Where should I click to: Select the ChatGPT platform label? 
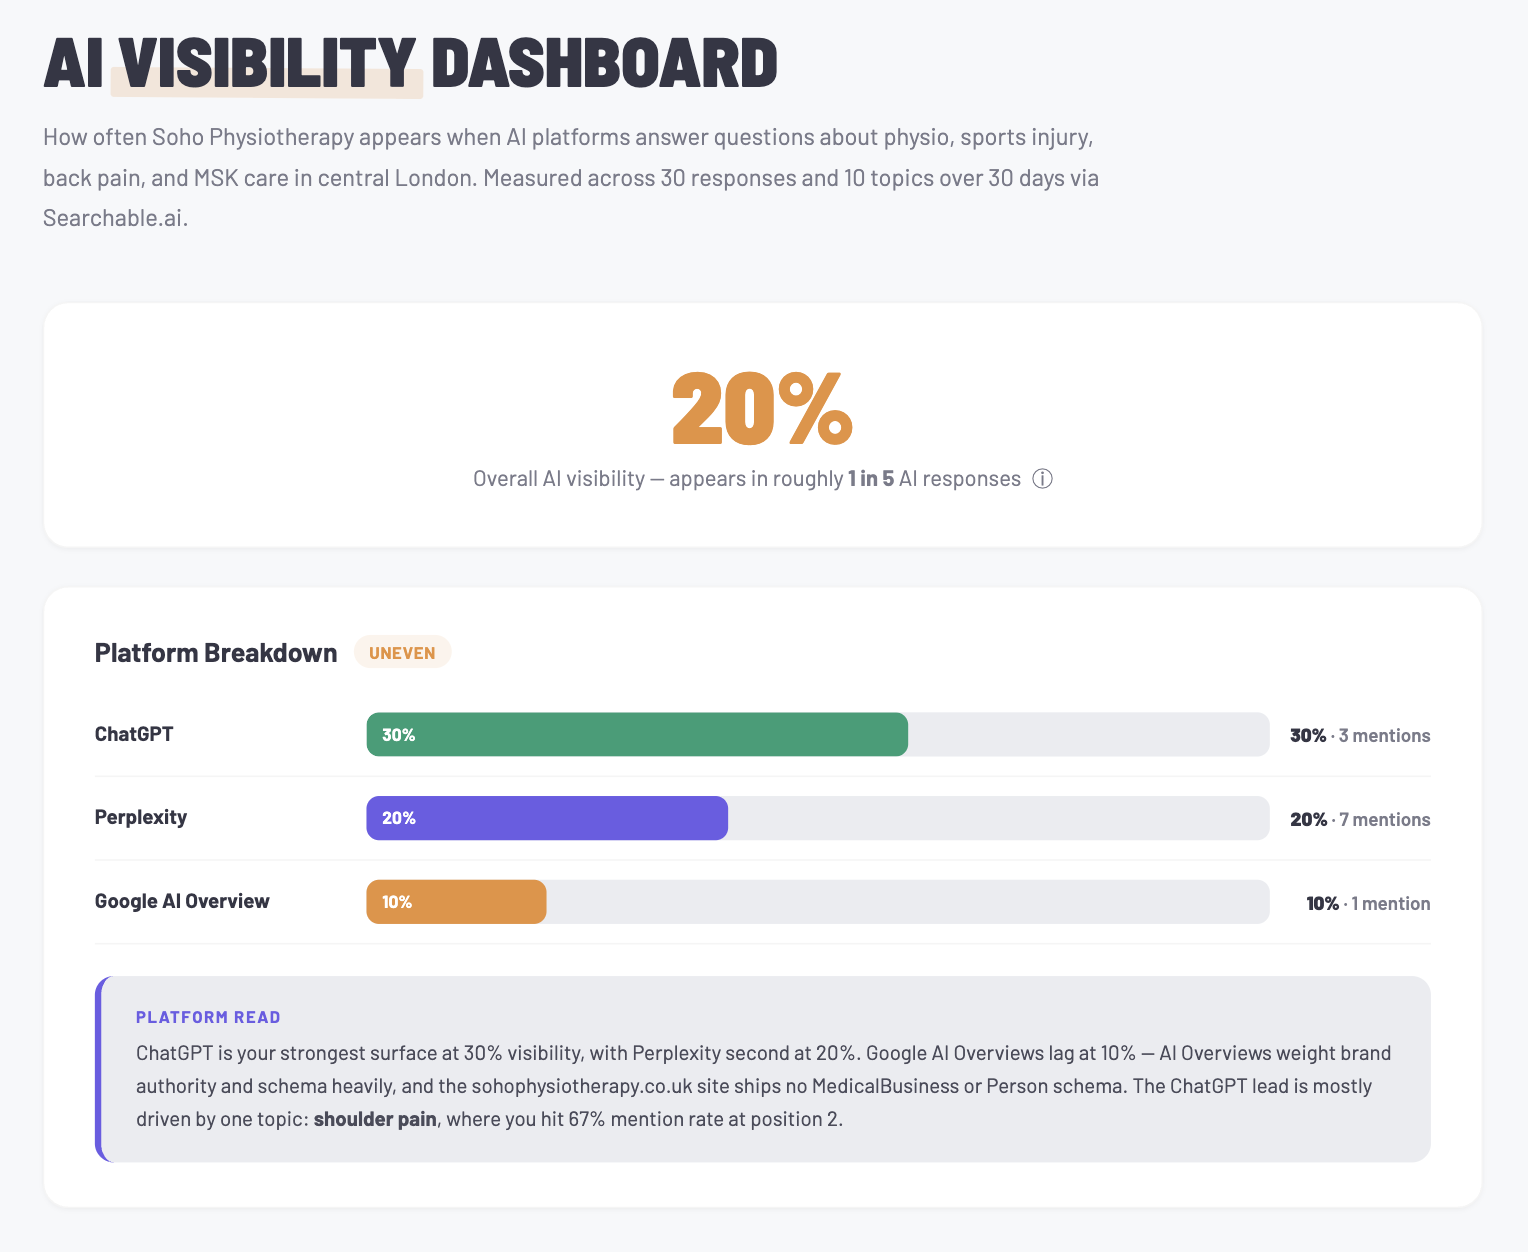(134, 734)
